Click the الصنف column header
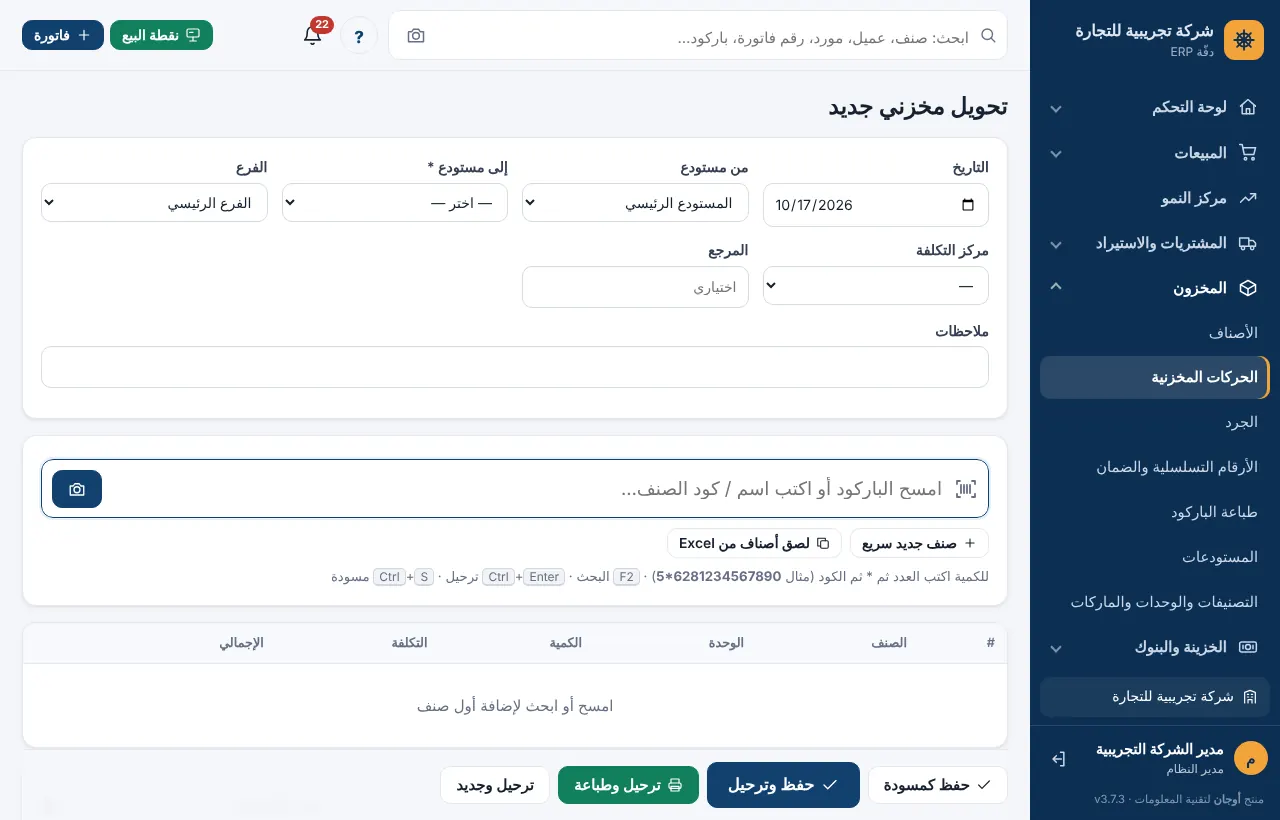The height and width of the screenshot is (820, 1280). [888, 643]
